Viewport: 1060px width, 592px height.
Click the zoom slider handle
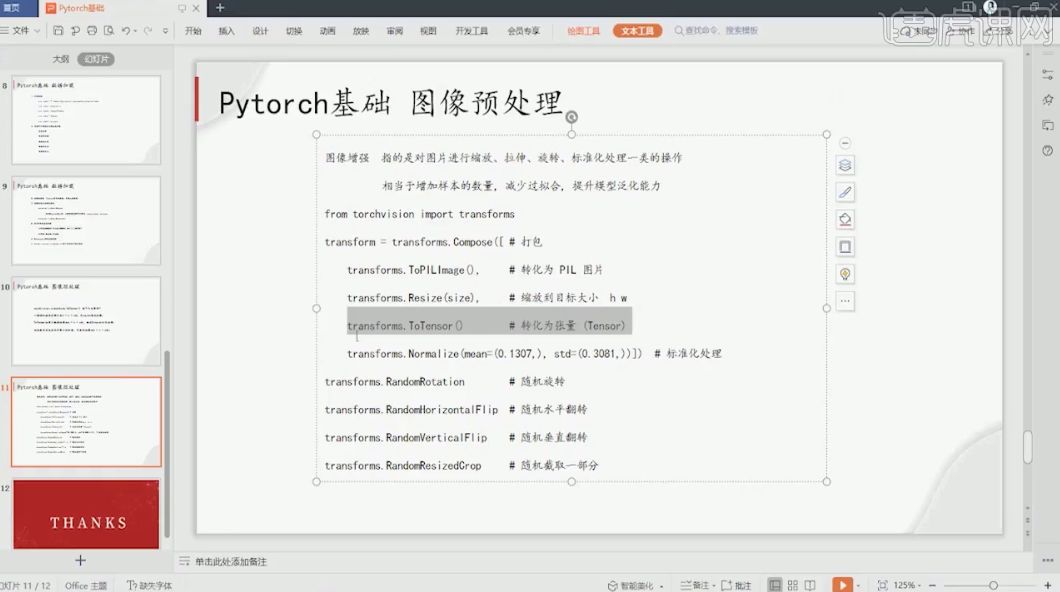(993, 585)
